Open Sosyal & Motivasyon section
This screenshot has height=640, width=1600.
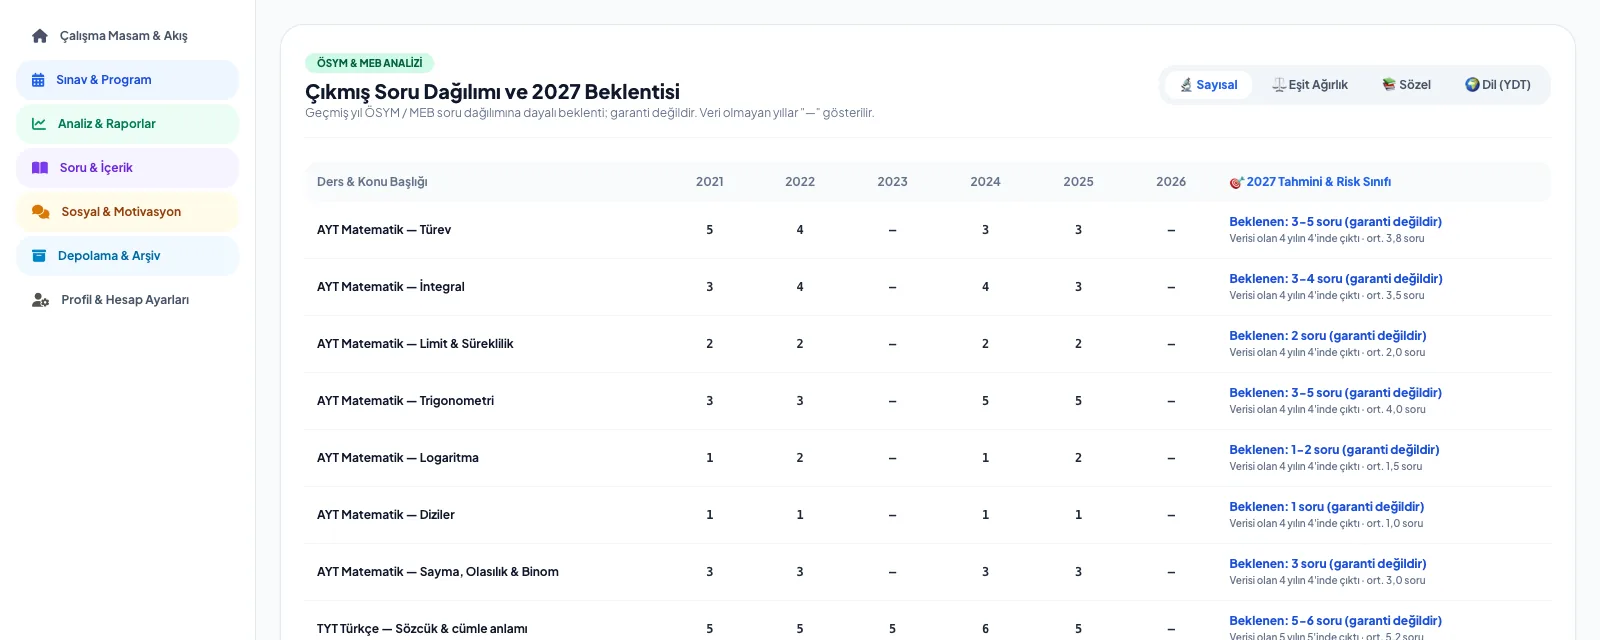(x=128, y=212)
